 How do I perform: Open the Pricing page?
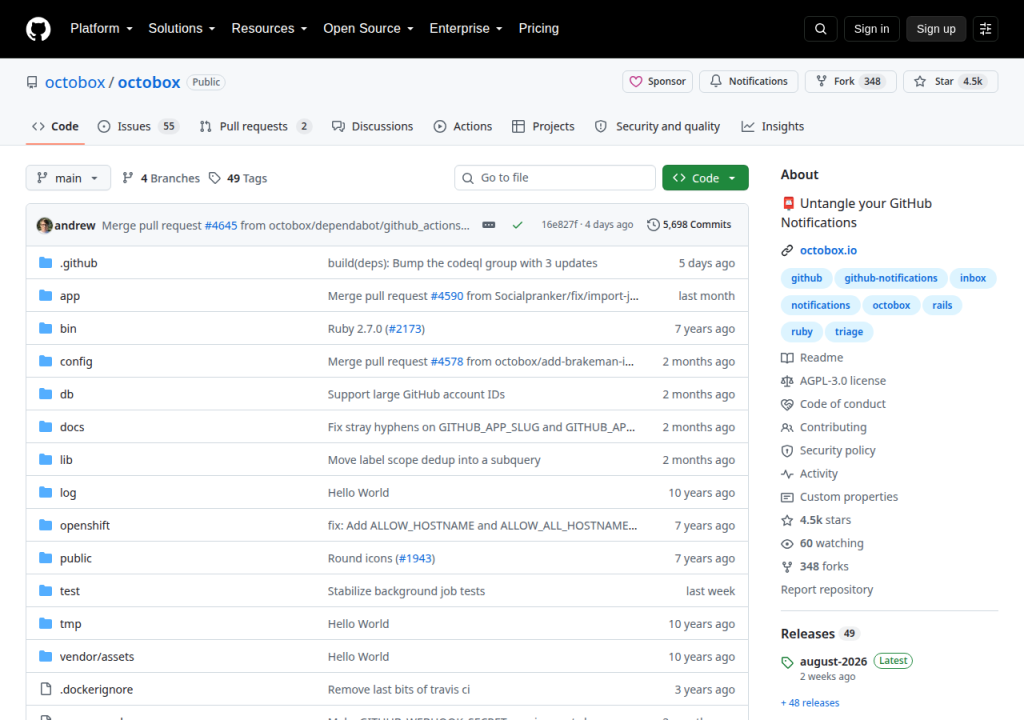tap(539, 29)
